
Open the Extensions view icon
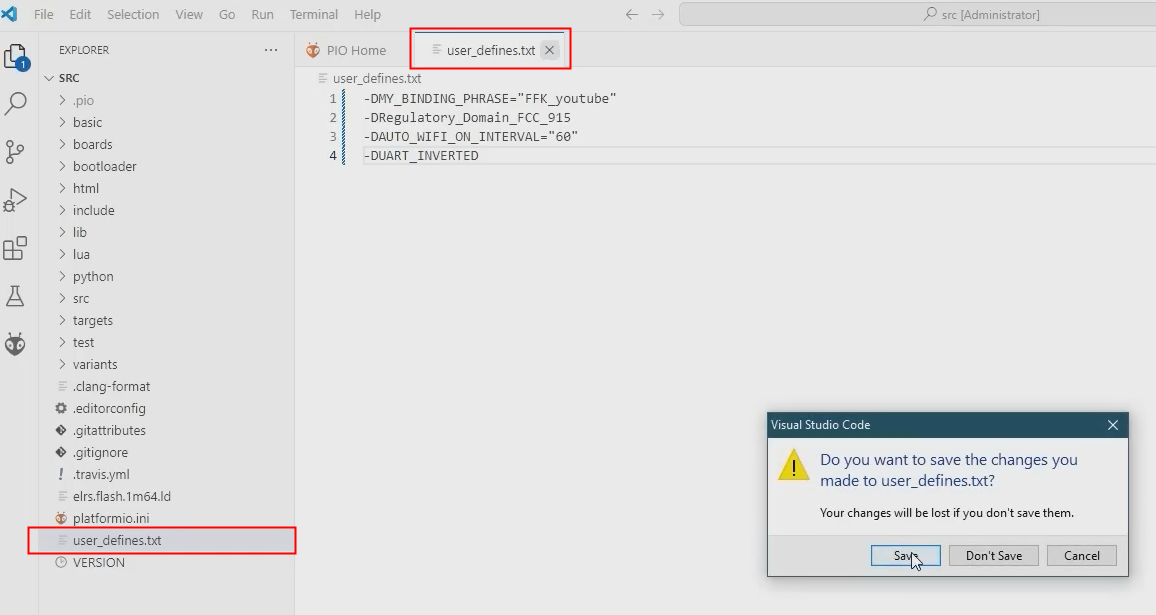coord(16,248)
